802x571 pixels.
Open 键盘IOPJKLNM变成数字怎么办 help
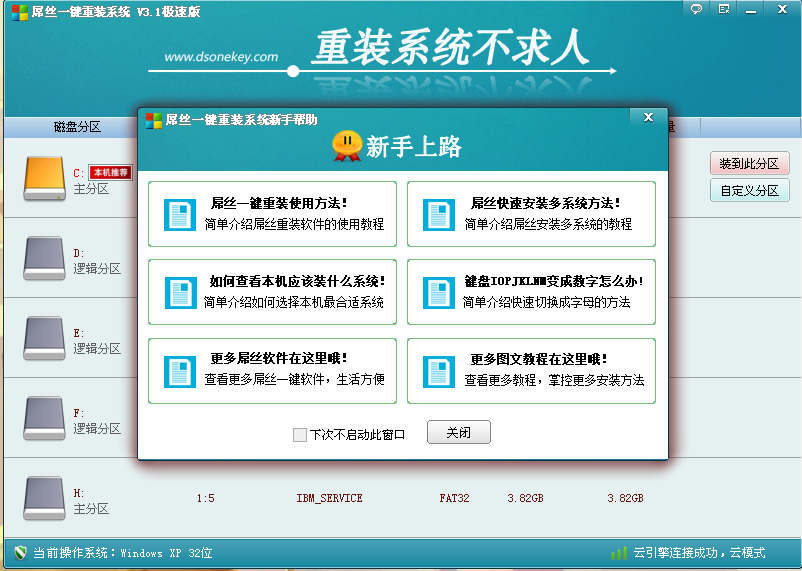[x=531, y=292]
